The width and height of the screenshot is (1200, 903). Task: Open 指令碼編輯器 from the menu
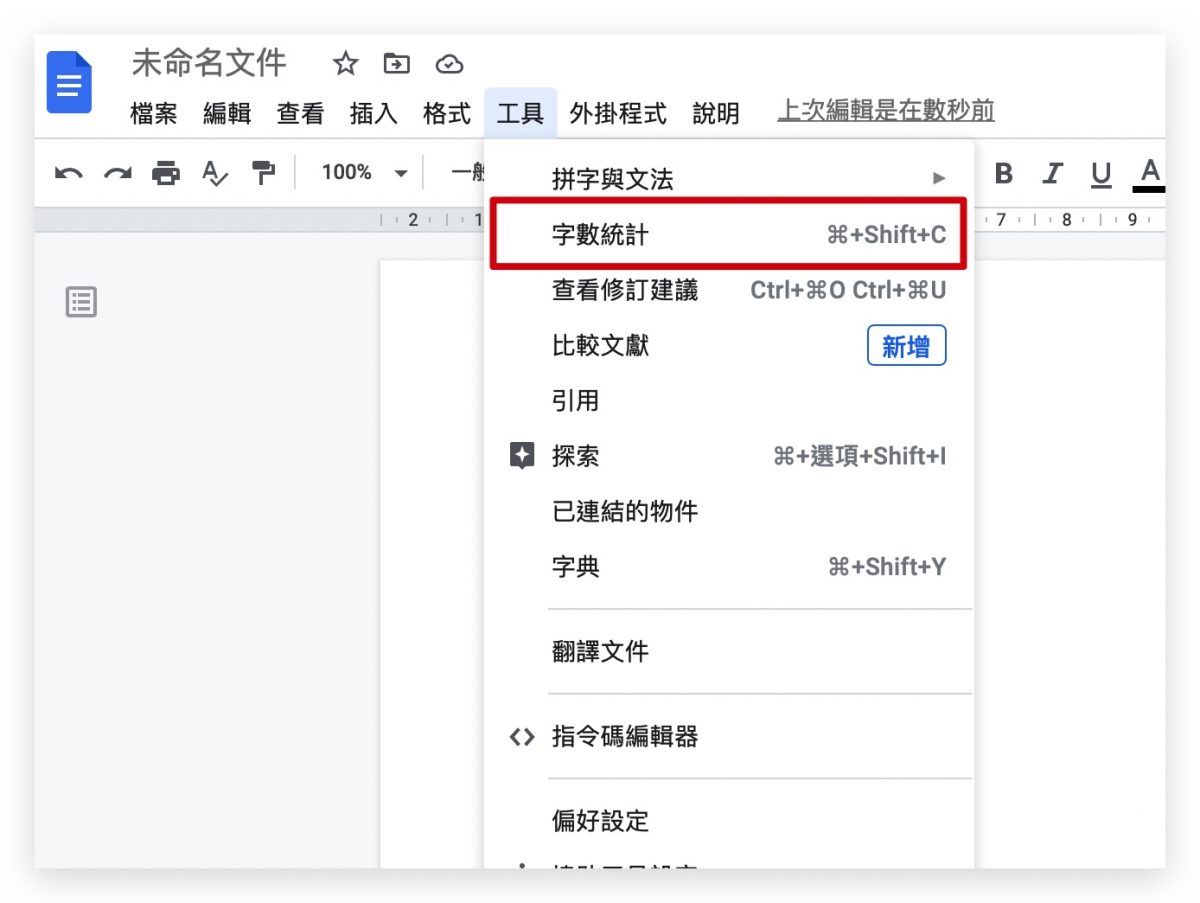tap(729, 737)
